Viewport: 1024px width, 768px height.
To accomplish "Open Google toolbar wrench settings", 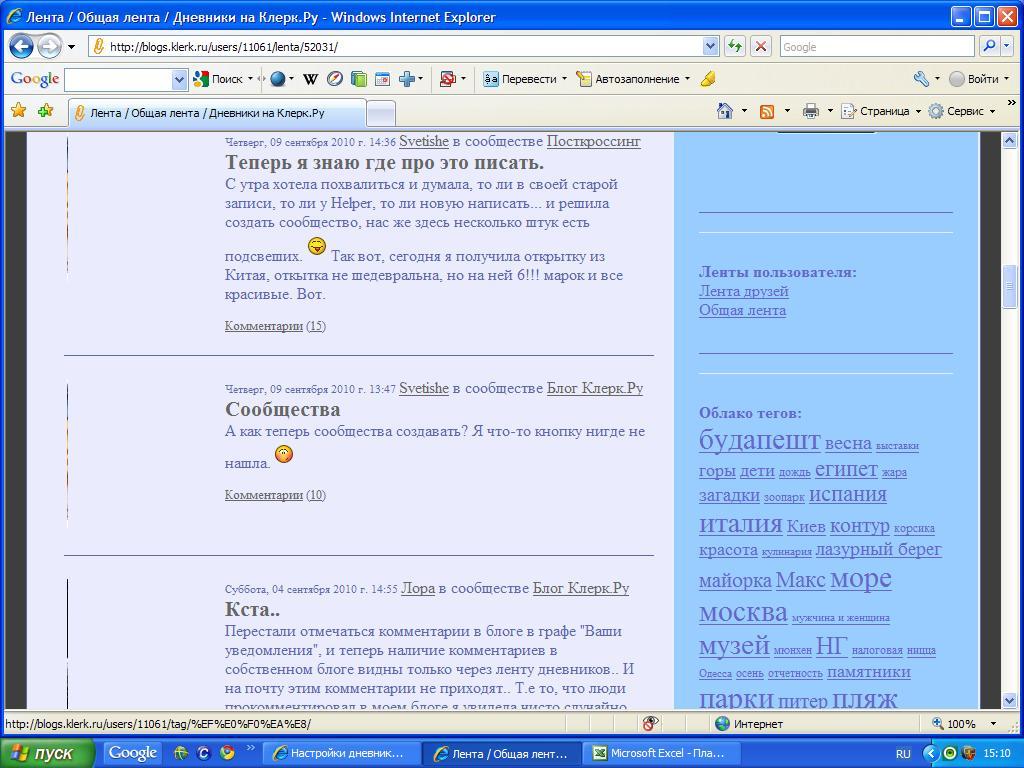I will click(921, 79).
